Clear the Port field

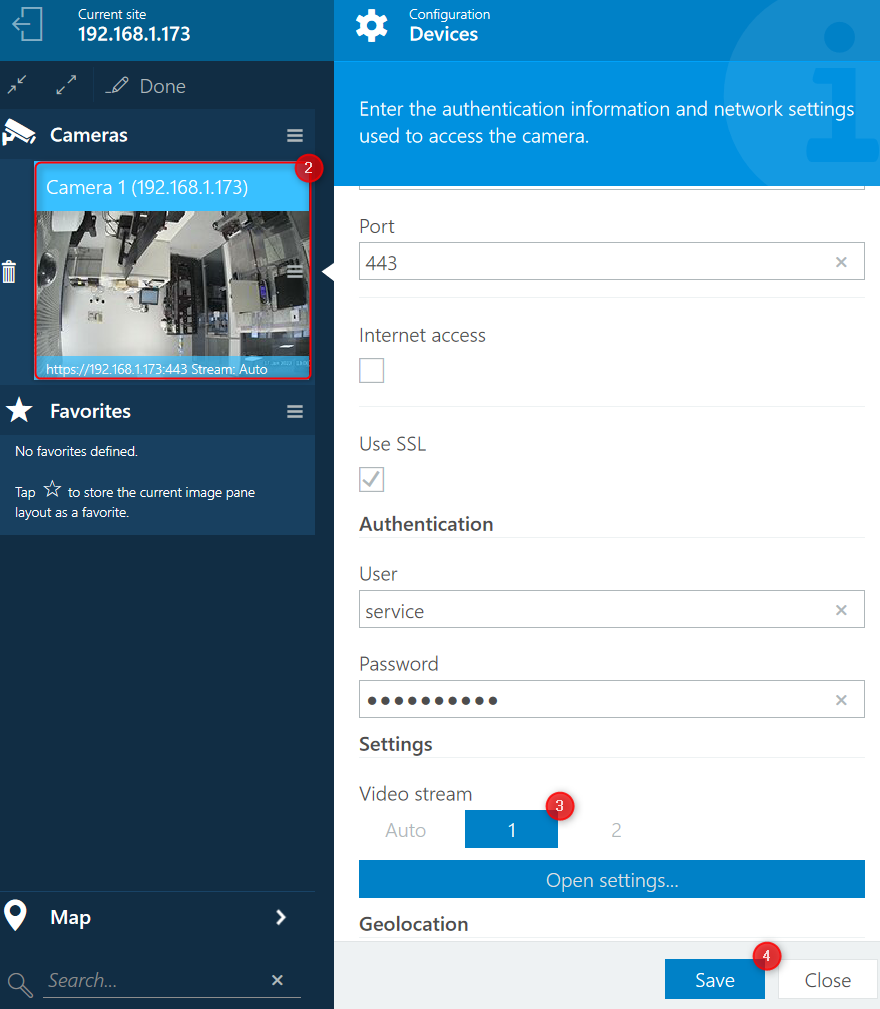[x=841, y=262]
